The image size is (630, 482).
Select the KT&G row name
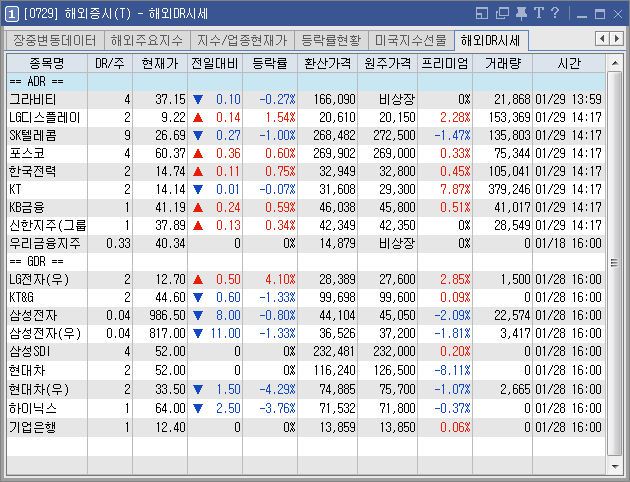[22, 297]
